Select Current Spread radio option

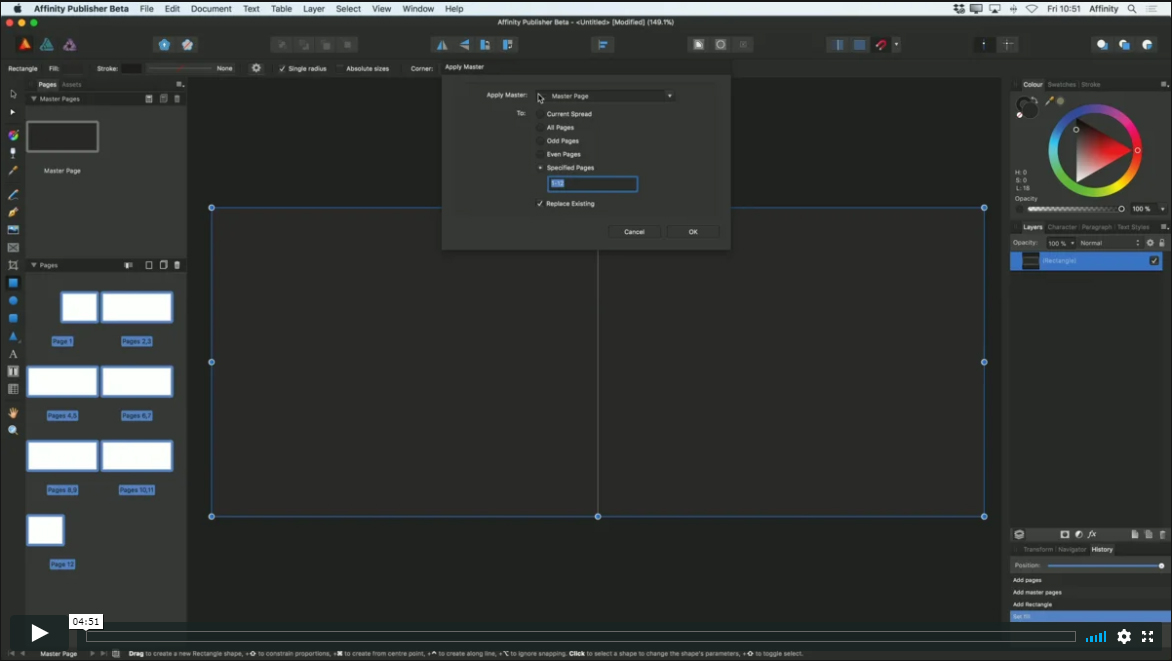coord(540,114)
